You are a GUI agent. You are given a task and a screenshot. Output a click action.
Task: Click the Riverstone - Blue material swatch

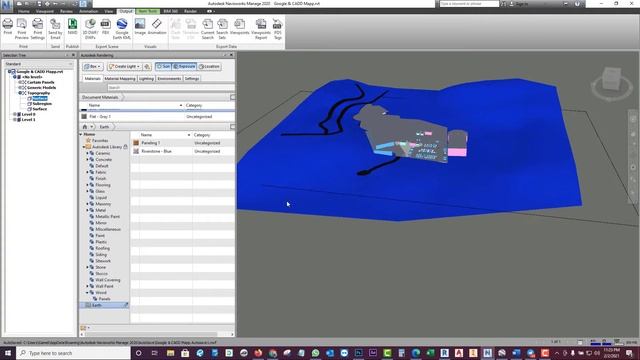pos(136,151)
